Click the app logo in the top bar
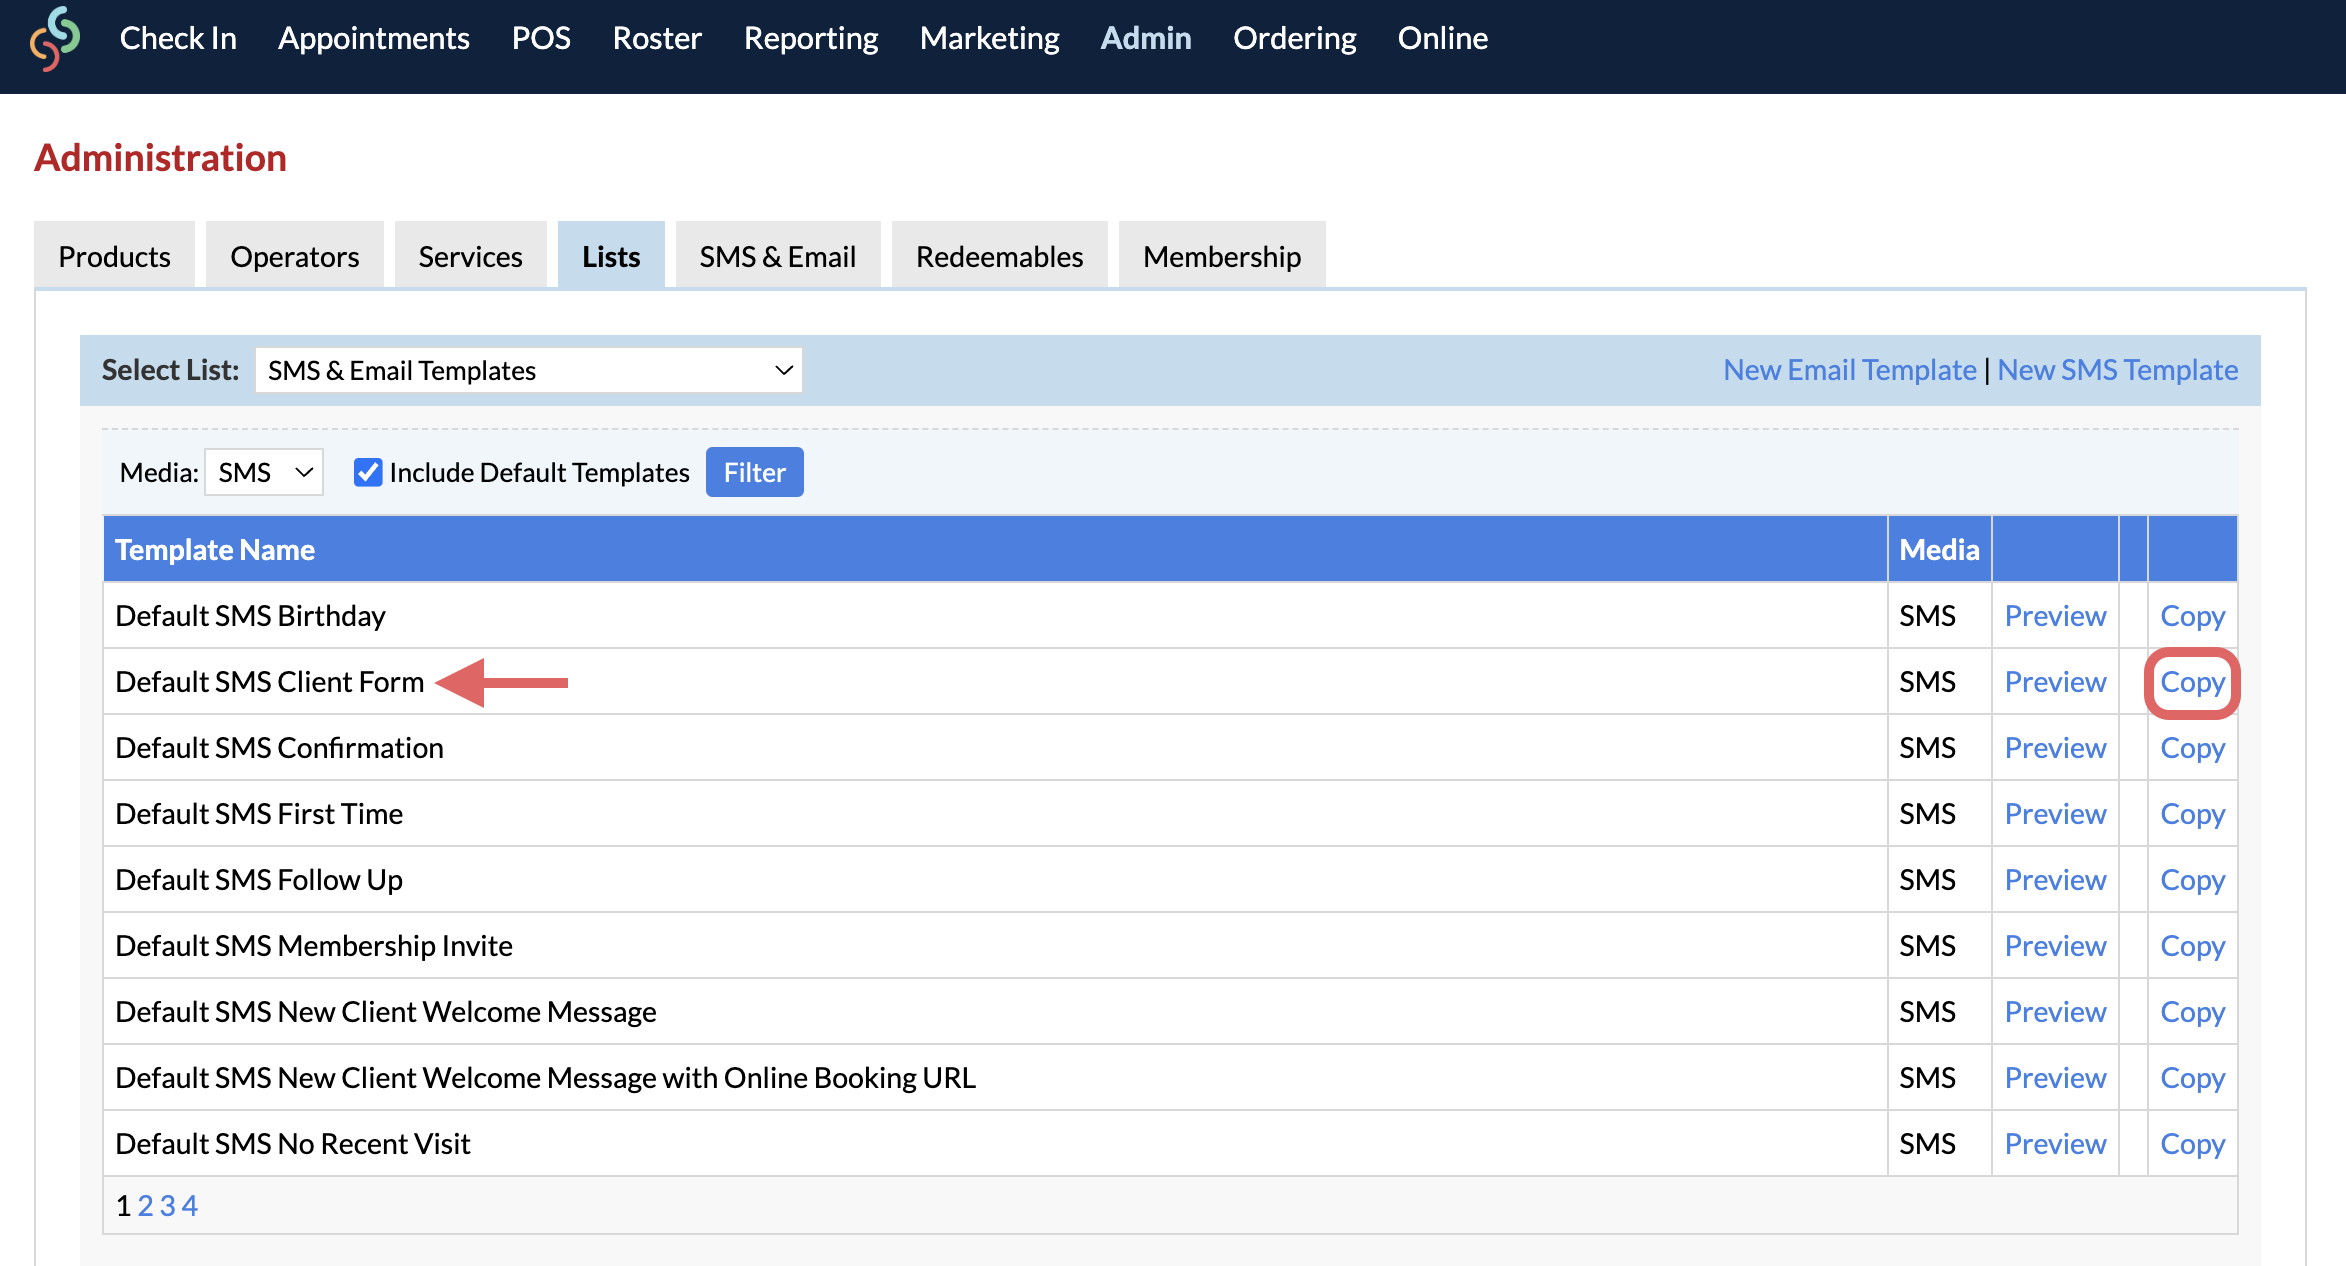Image resolution: width=2346 pixels, height=1266 pixels. pyautogui.click(x=55, y=40)
